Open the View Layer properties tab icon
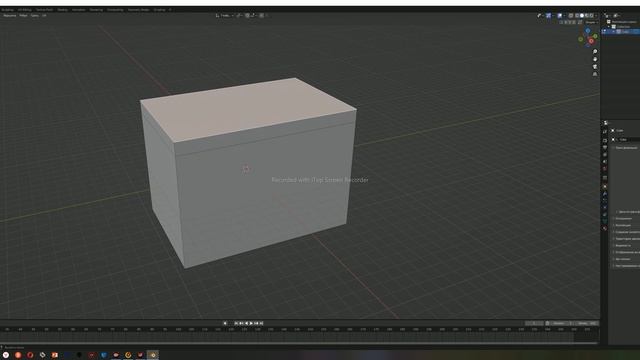Image resolution: width=640 pixels, height=360 pixels. point(605,154)
